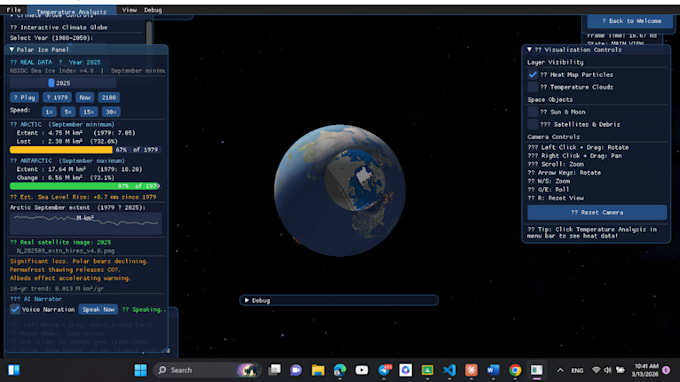Set playback speed to 15x
Viewport: 680px width, 382px height.
point(88,112)
